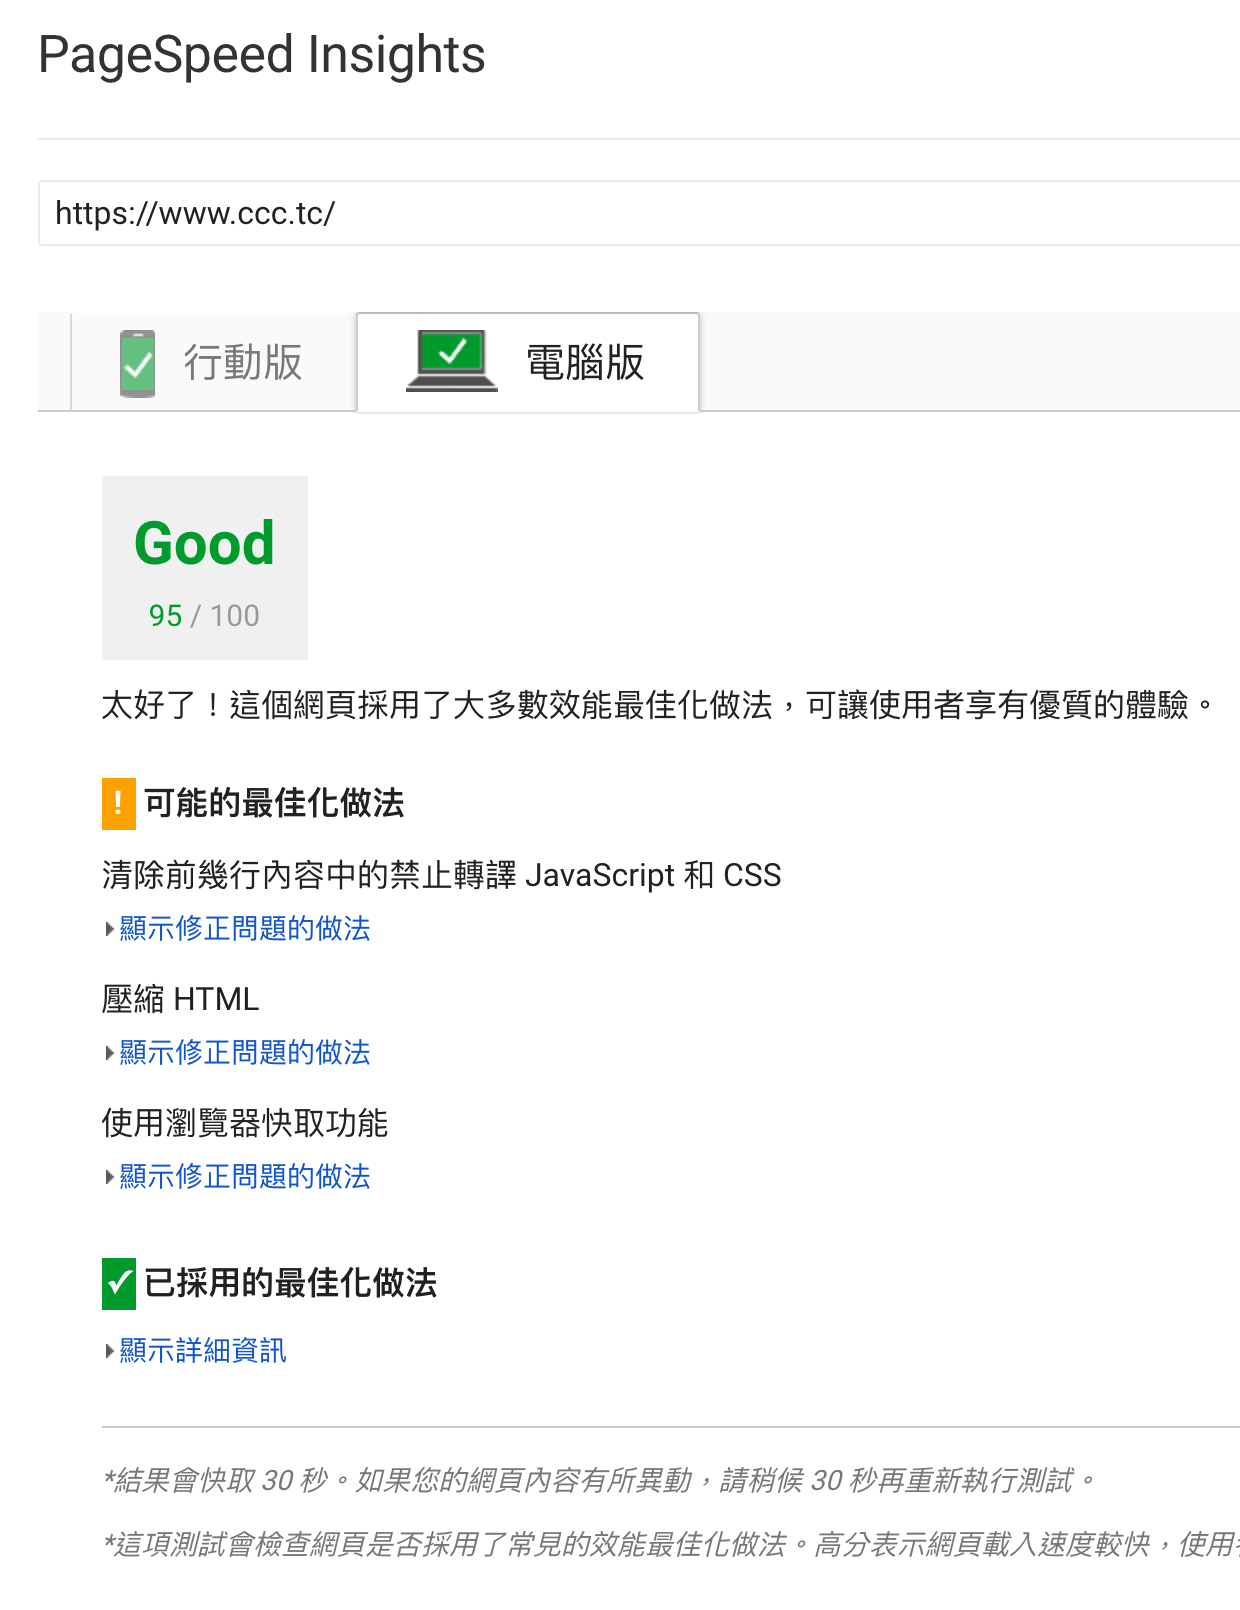Click the 結果會快取 30 秒 footnote
Image resolution: width=1240 pixels, height=1610 pixels.
pyautogui.click(x=600, y=1481)
